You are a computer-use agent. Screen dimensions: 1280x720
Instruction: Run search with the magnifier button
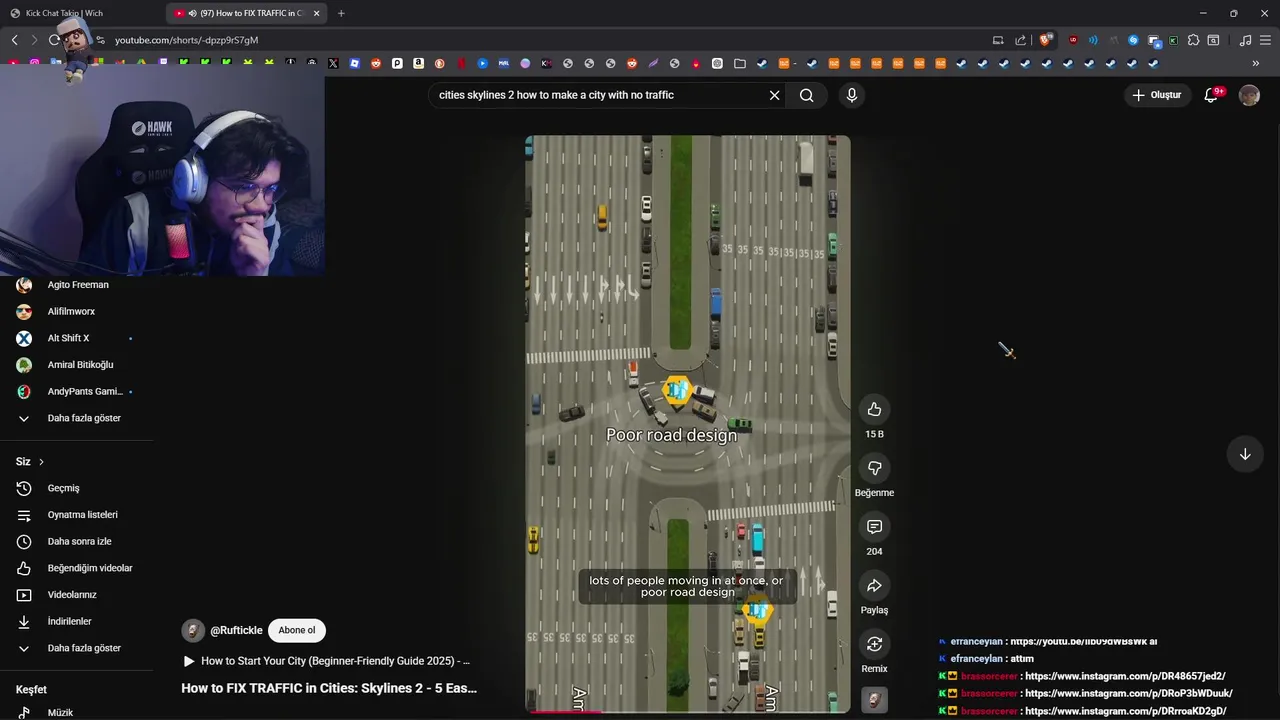coord(807,95)
